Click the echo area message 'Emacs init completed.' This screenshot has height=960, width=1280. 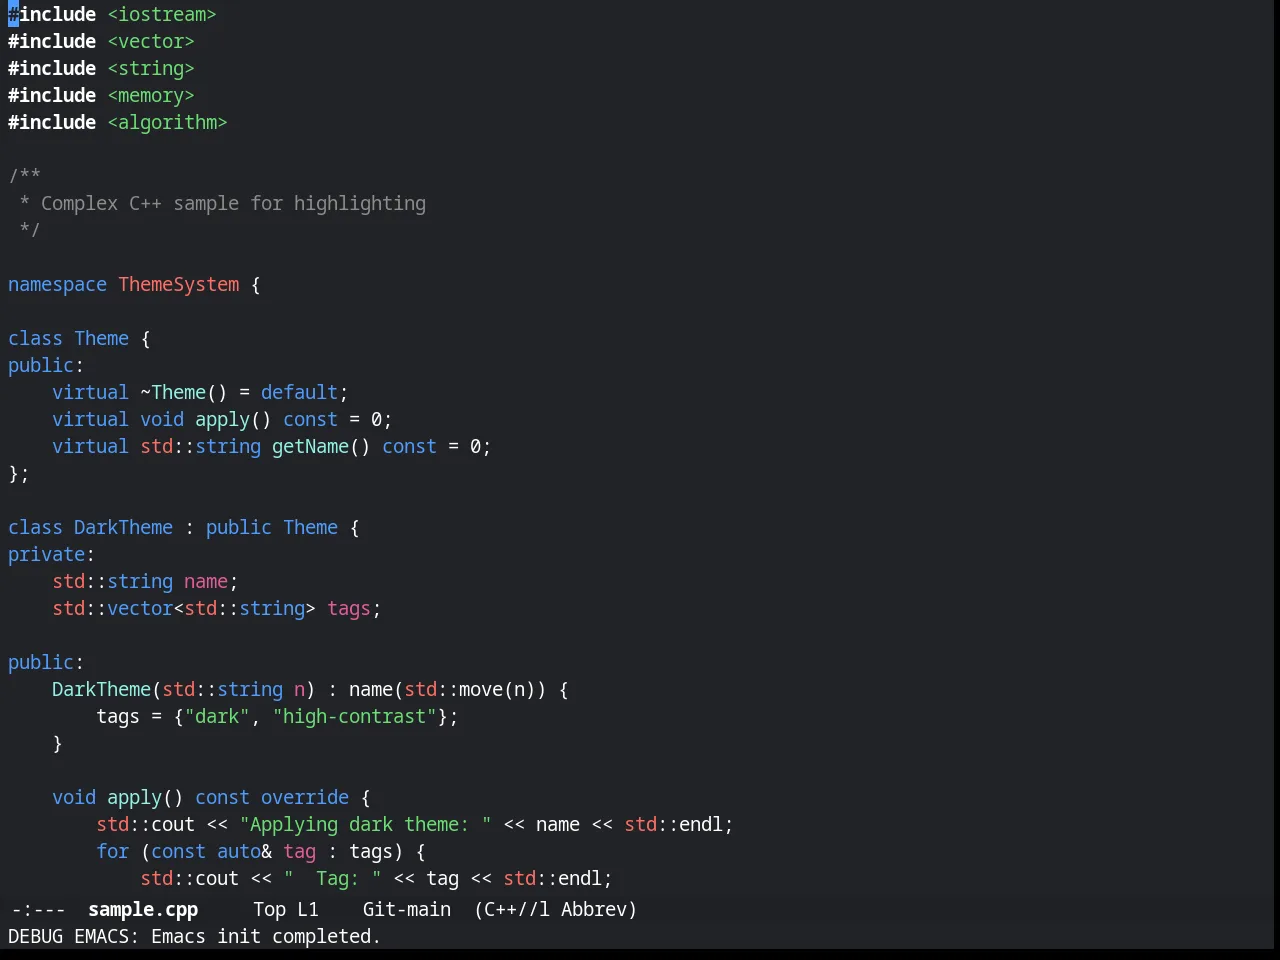266,936
